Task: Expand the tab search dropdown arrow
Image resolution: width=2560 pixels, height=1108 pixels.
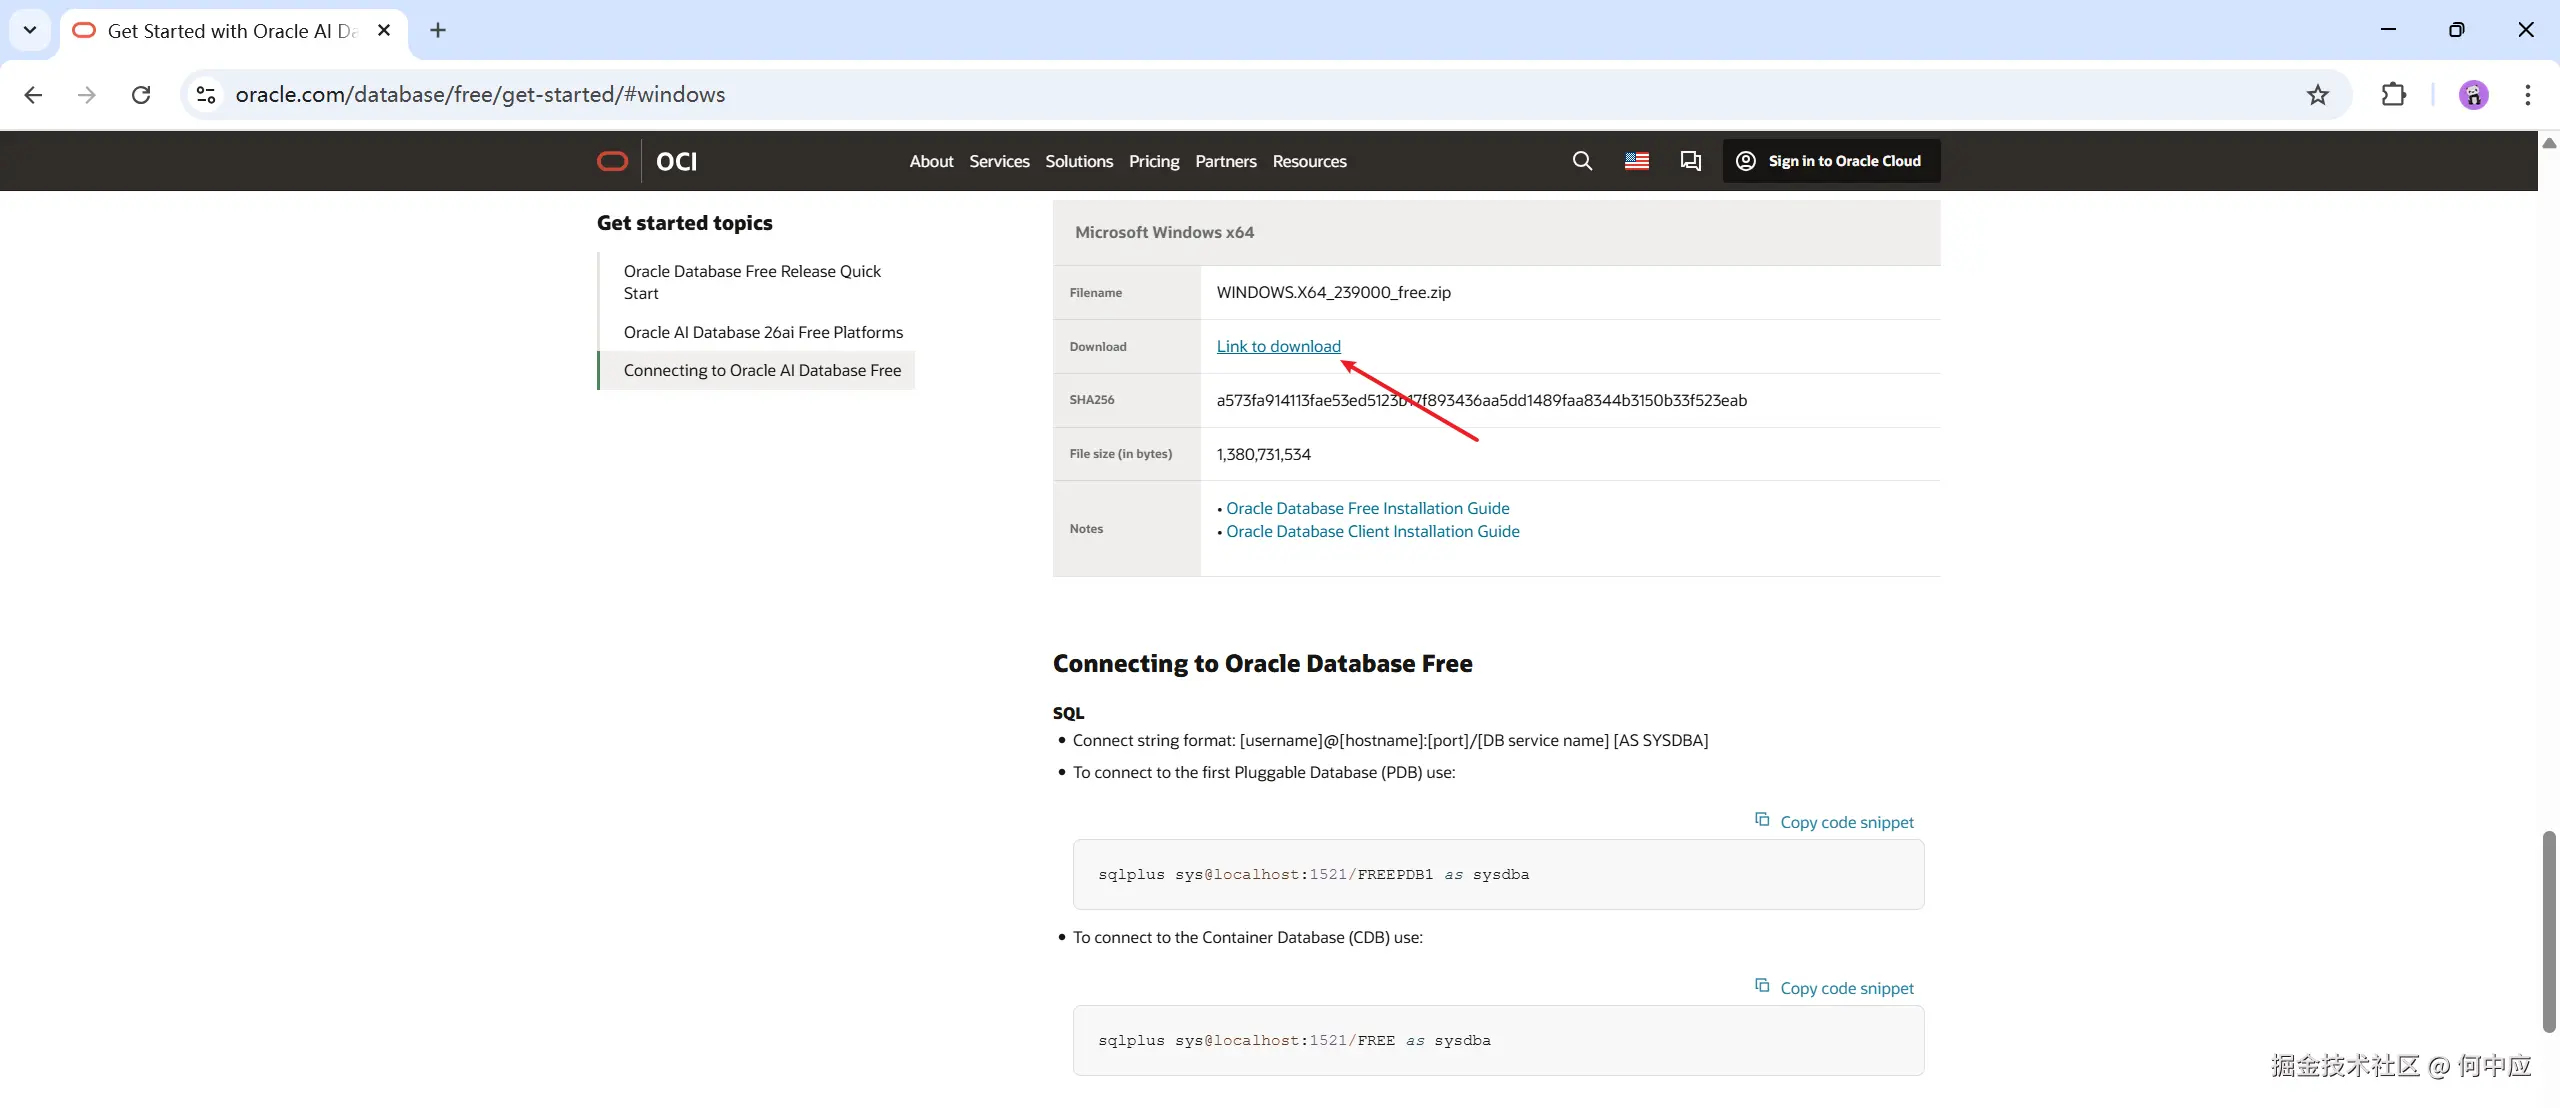Action: tap(30, 30)
